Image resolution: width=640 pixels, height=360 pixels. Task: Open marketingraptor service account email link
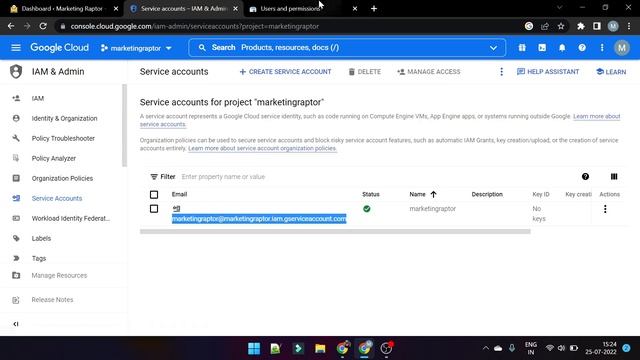259,219
